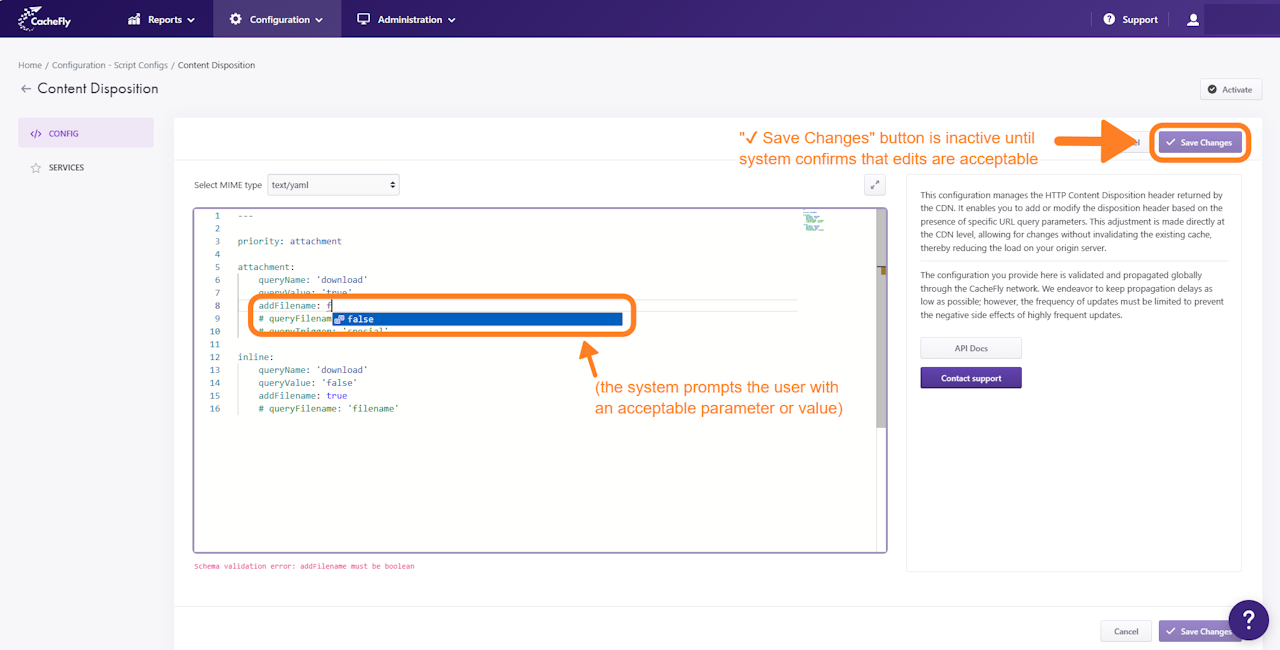
Task: Click the schema validation error message
Action: click(x=304, y=566)
